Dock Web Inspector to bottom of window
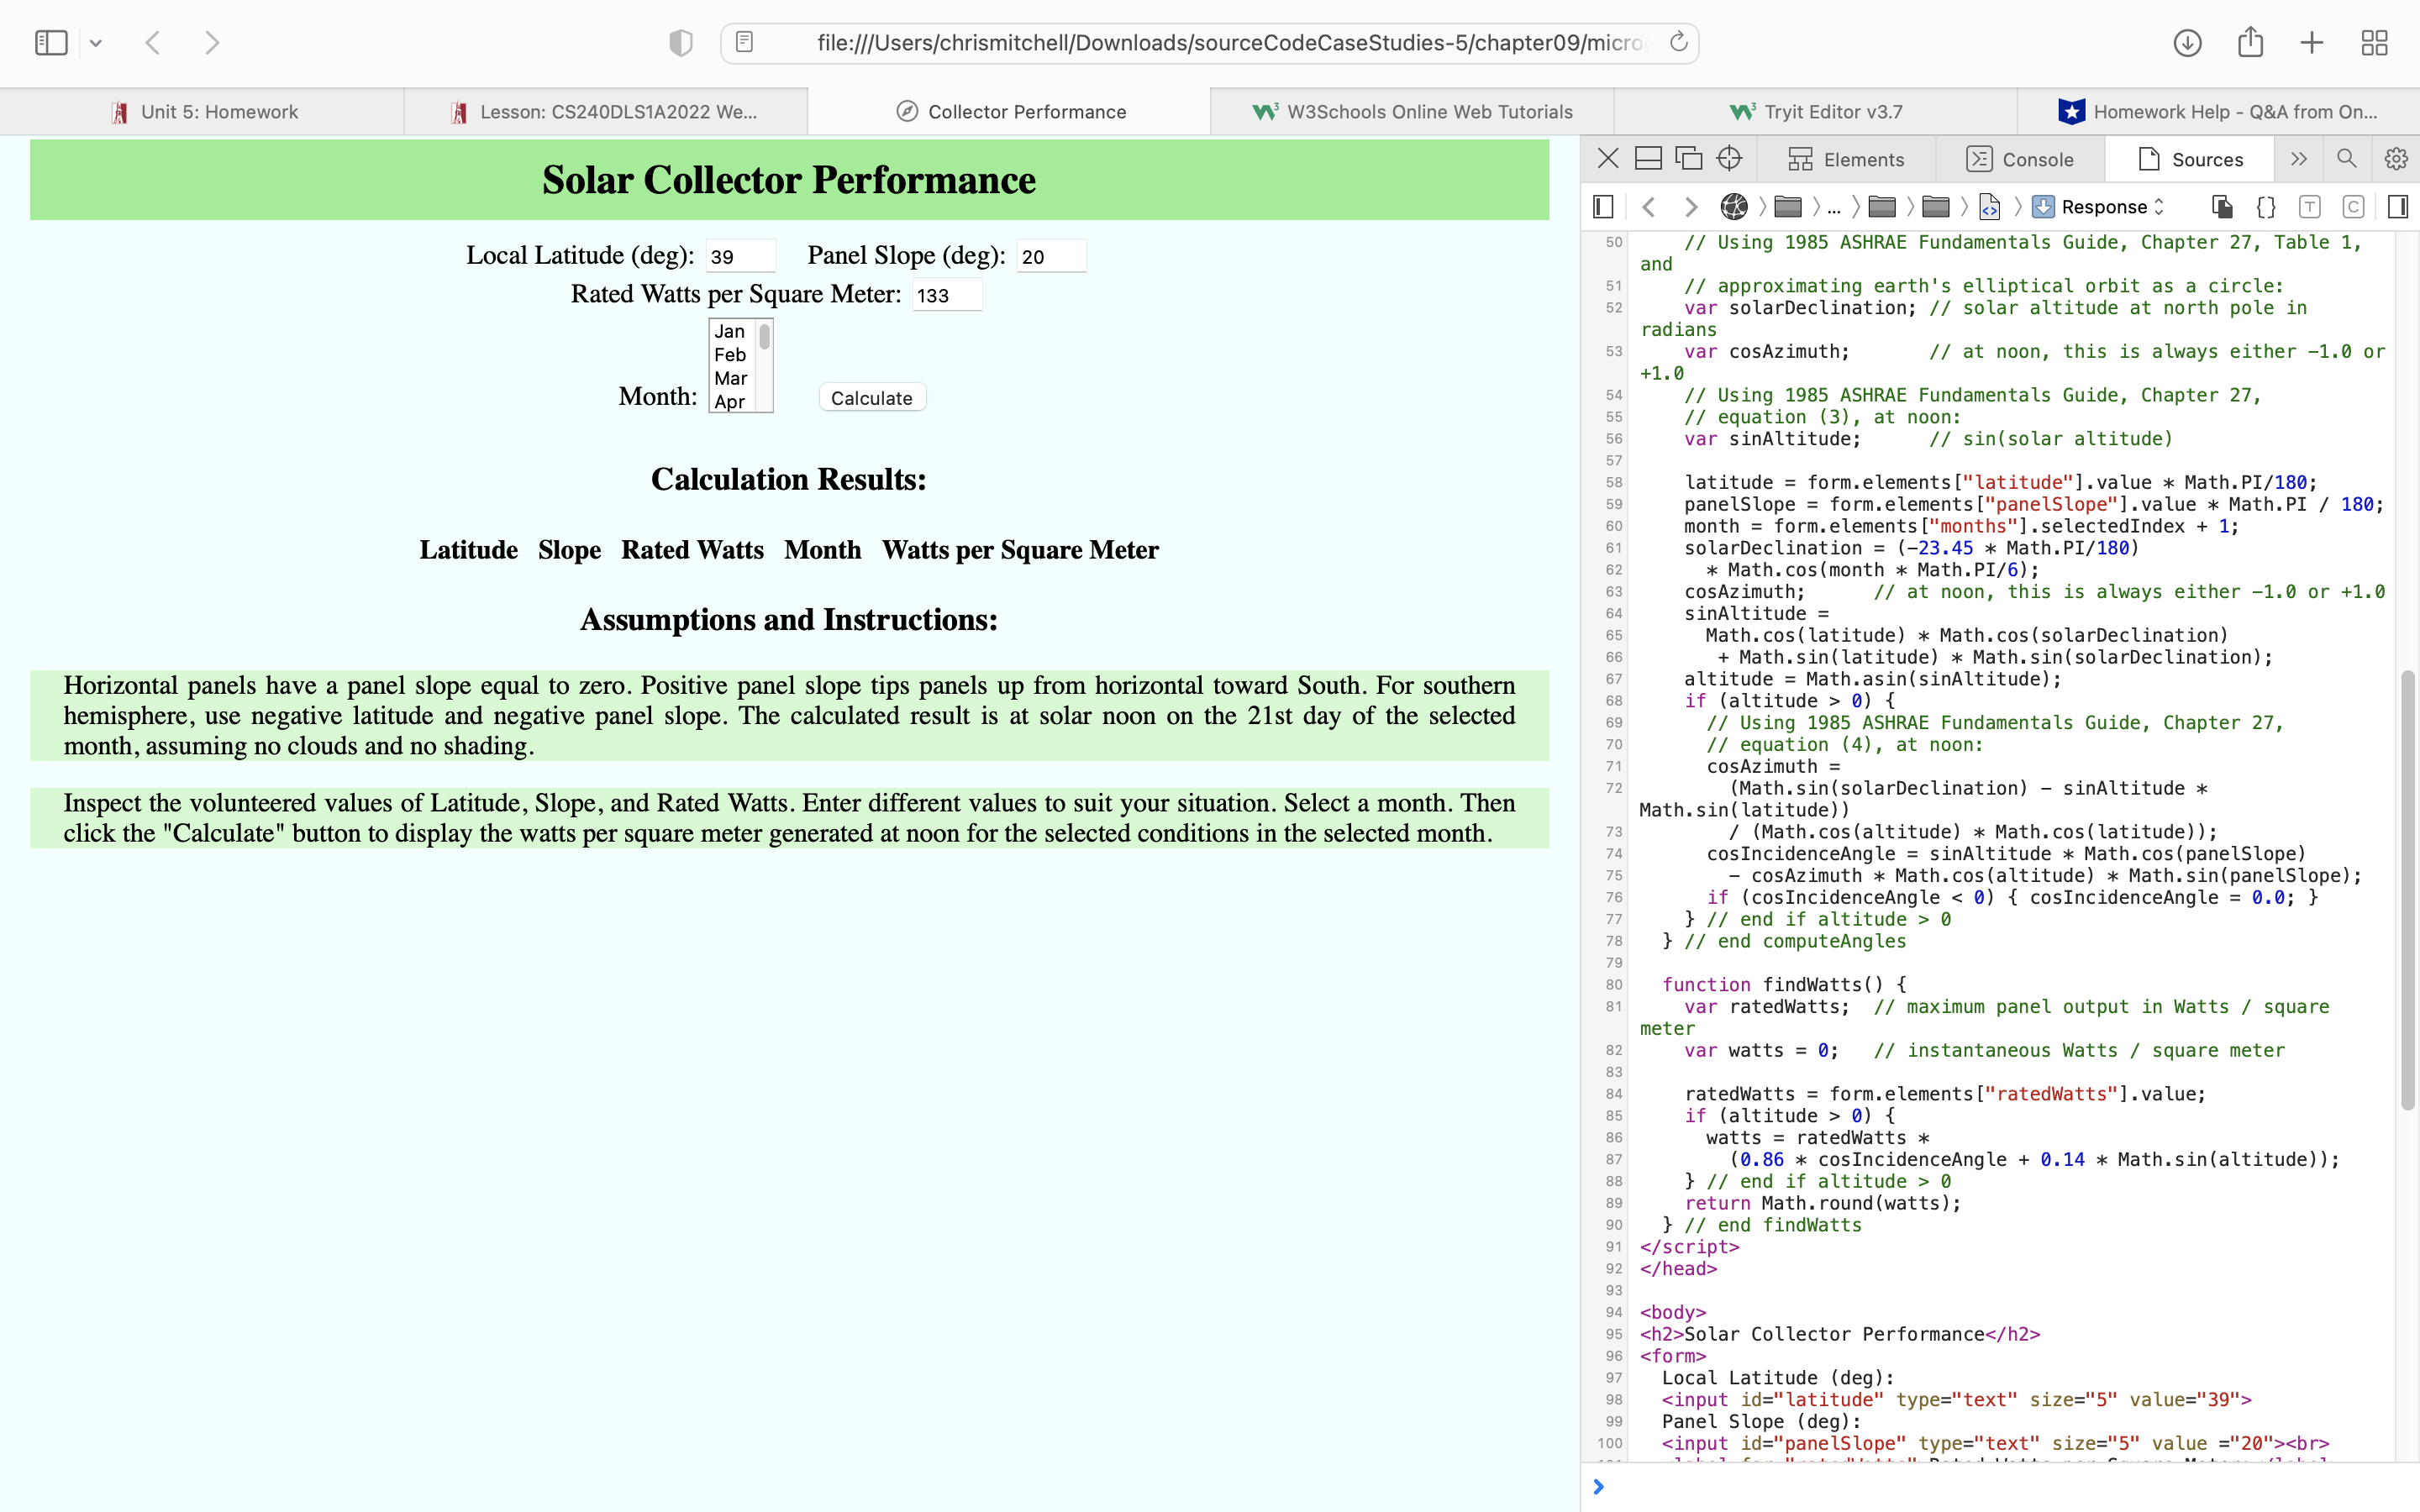 click(x=1648, y=159)
